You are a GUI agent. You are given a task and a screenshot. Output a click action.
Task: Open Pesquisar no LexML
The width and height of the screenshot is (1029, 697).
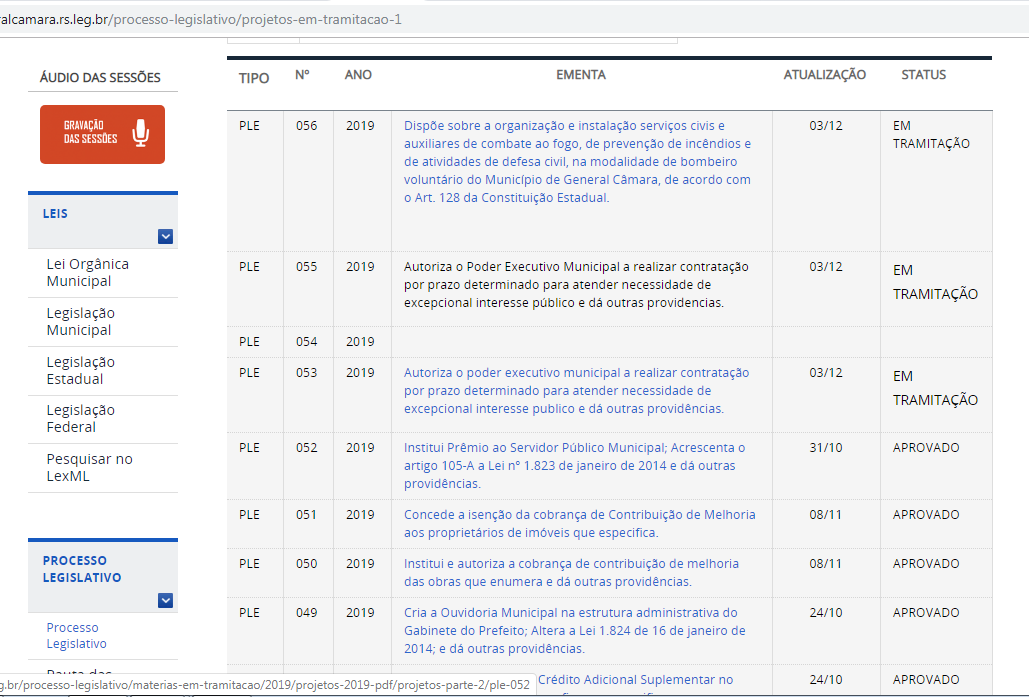pos(89,467)
